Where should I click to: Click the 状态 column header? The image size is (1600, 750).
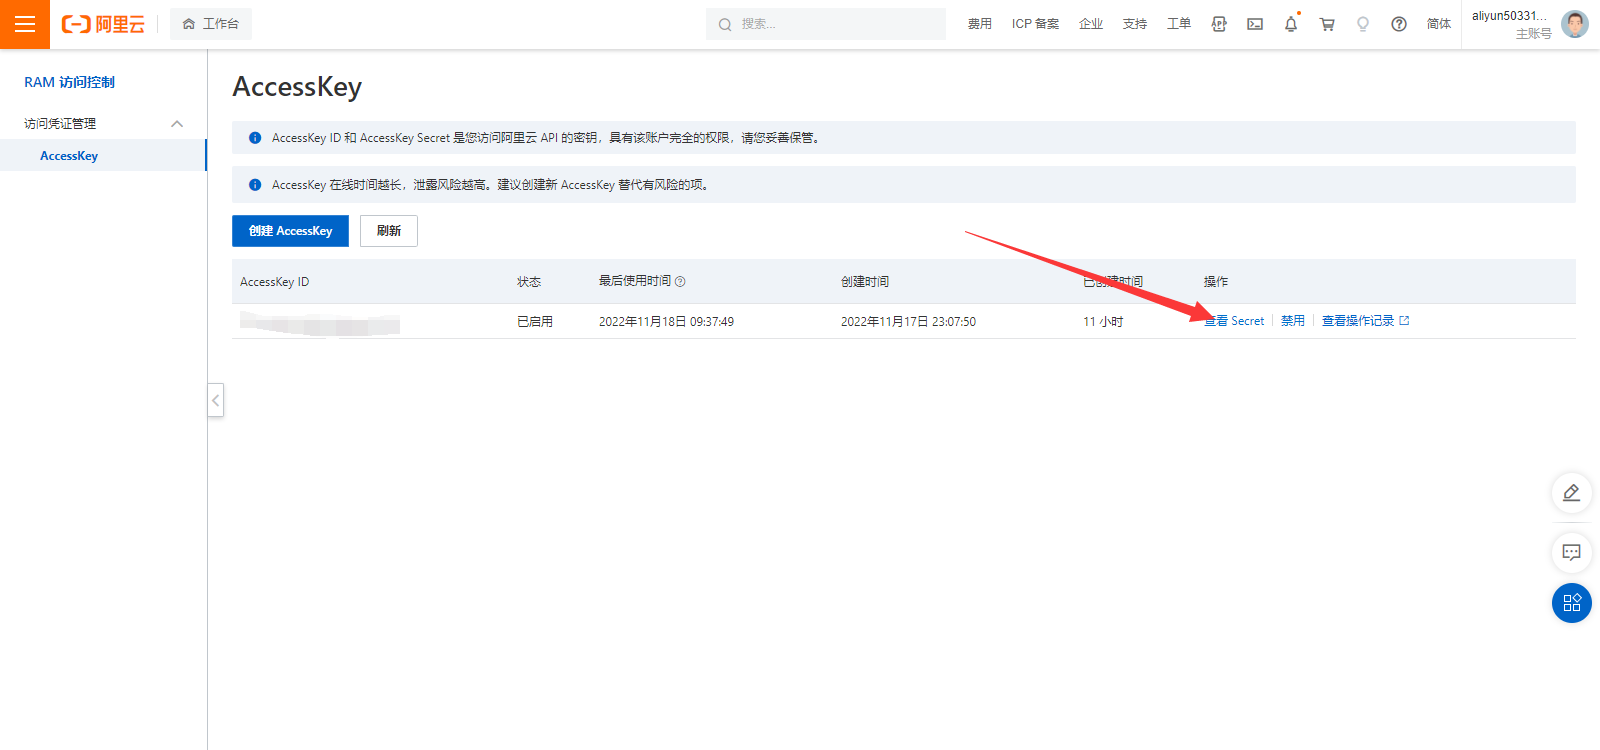(x=529, y=282)
